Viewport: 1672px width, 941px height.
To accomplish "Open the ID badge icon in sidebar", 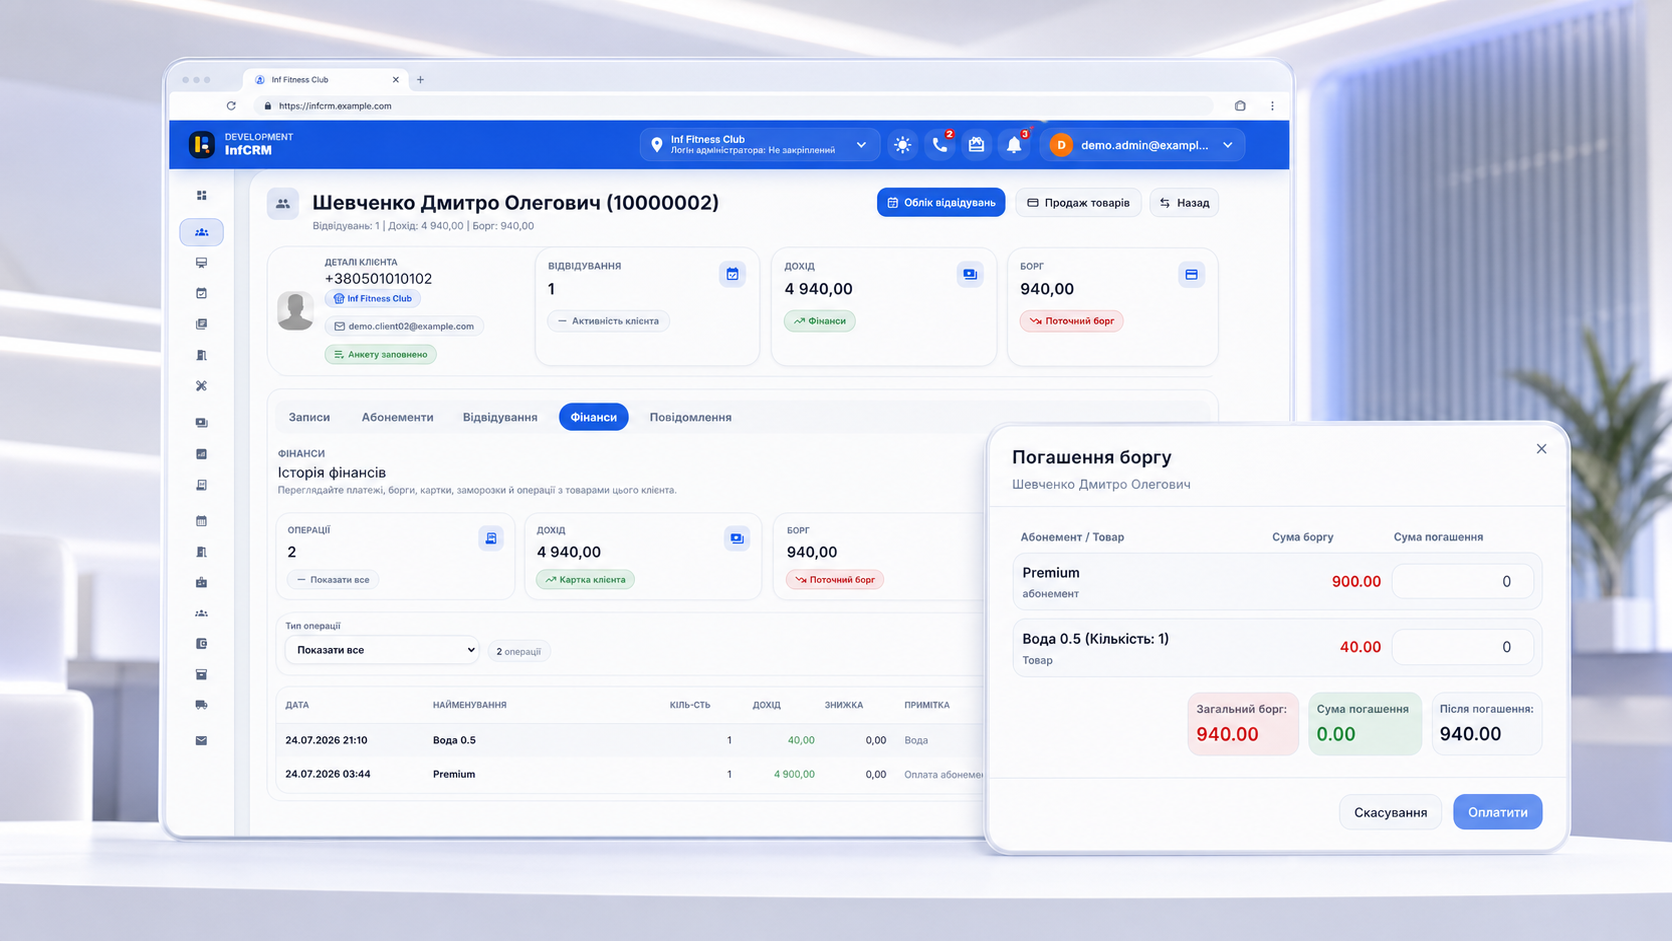I will [201, 582].
